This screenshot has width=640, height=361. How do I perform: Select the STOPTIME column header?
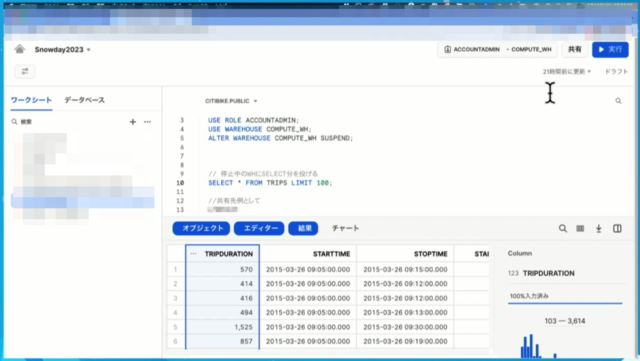click(405, 254)
